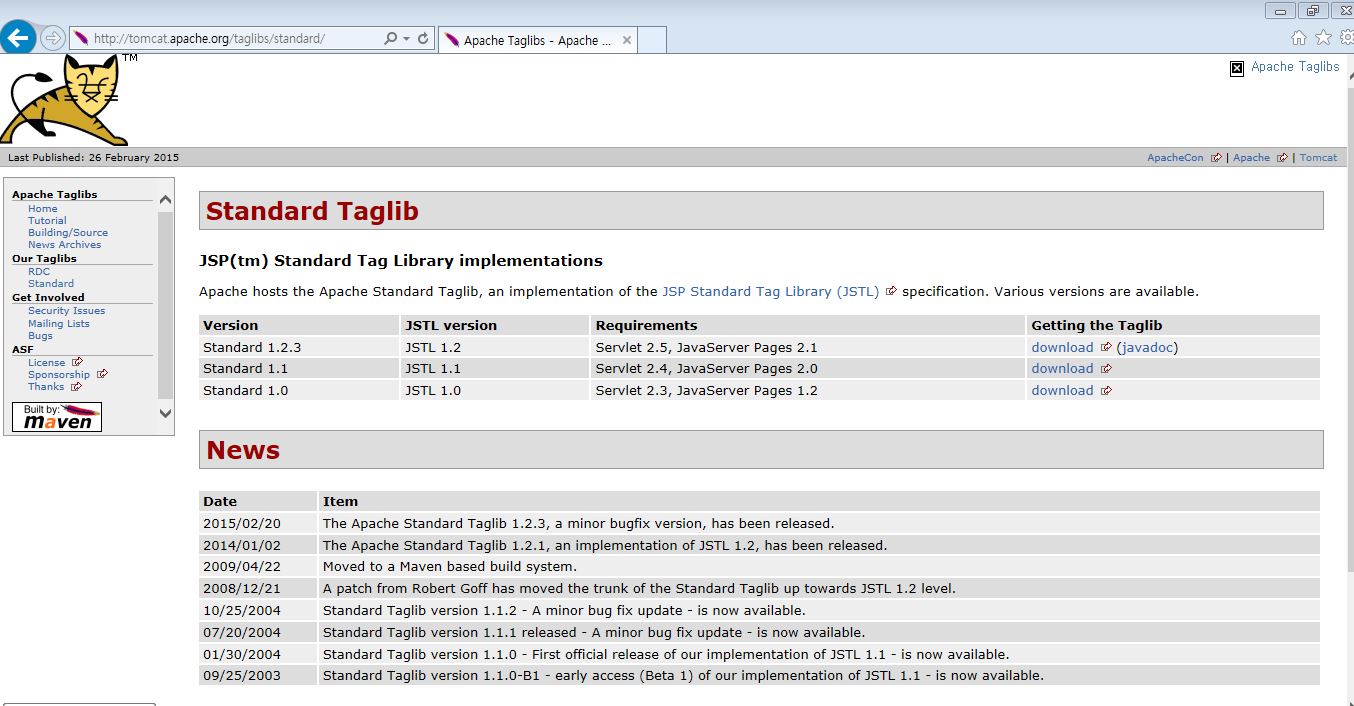Open News Archives in sidebar
1354x706 pixels.
64,245
